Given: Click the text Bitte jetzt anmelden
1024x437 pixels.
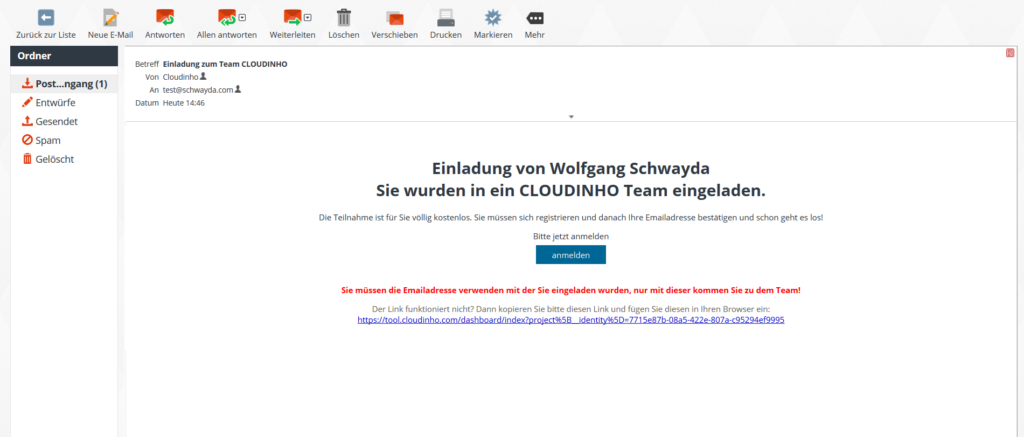Looking at the screenshot, I should 571,236.
